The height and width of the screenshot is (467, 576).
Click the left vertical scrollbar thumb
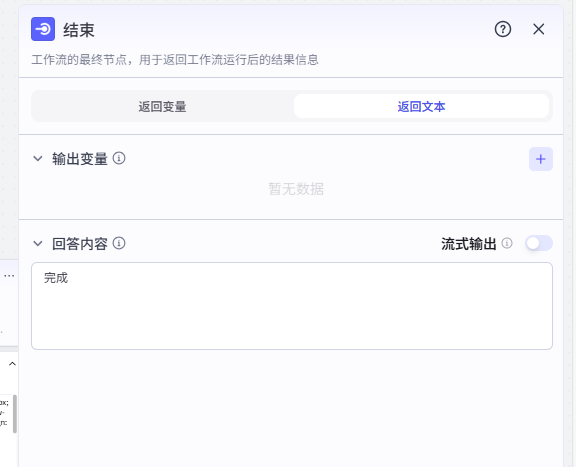[15, 414]
